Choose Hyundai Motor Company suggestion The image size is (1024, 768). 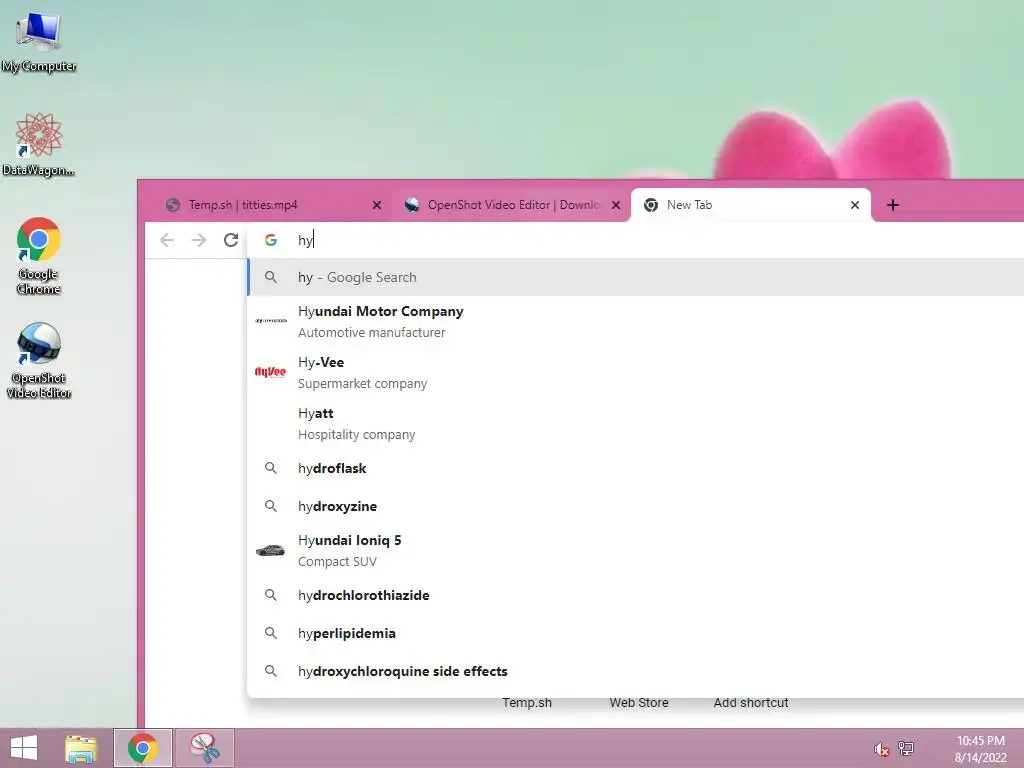pos(635,321)
